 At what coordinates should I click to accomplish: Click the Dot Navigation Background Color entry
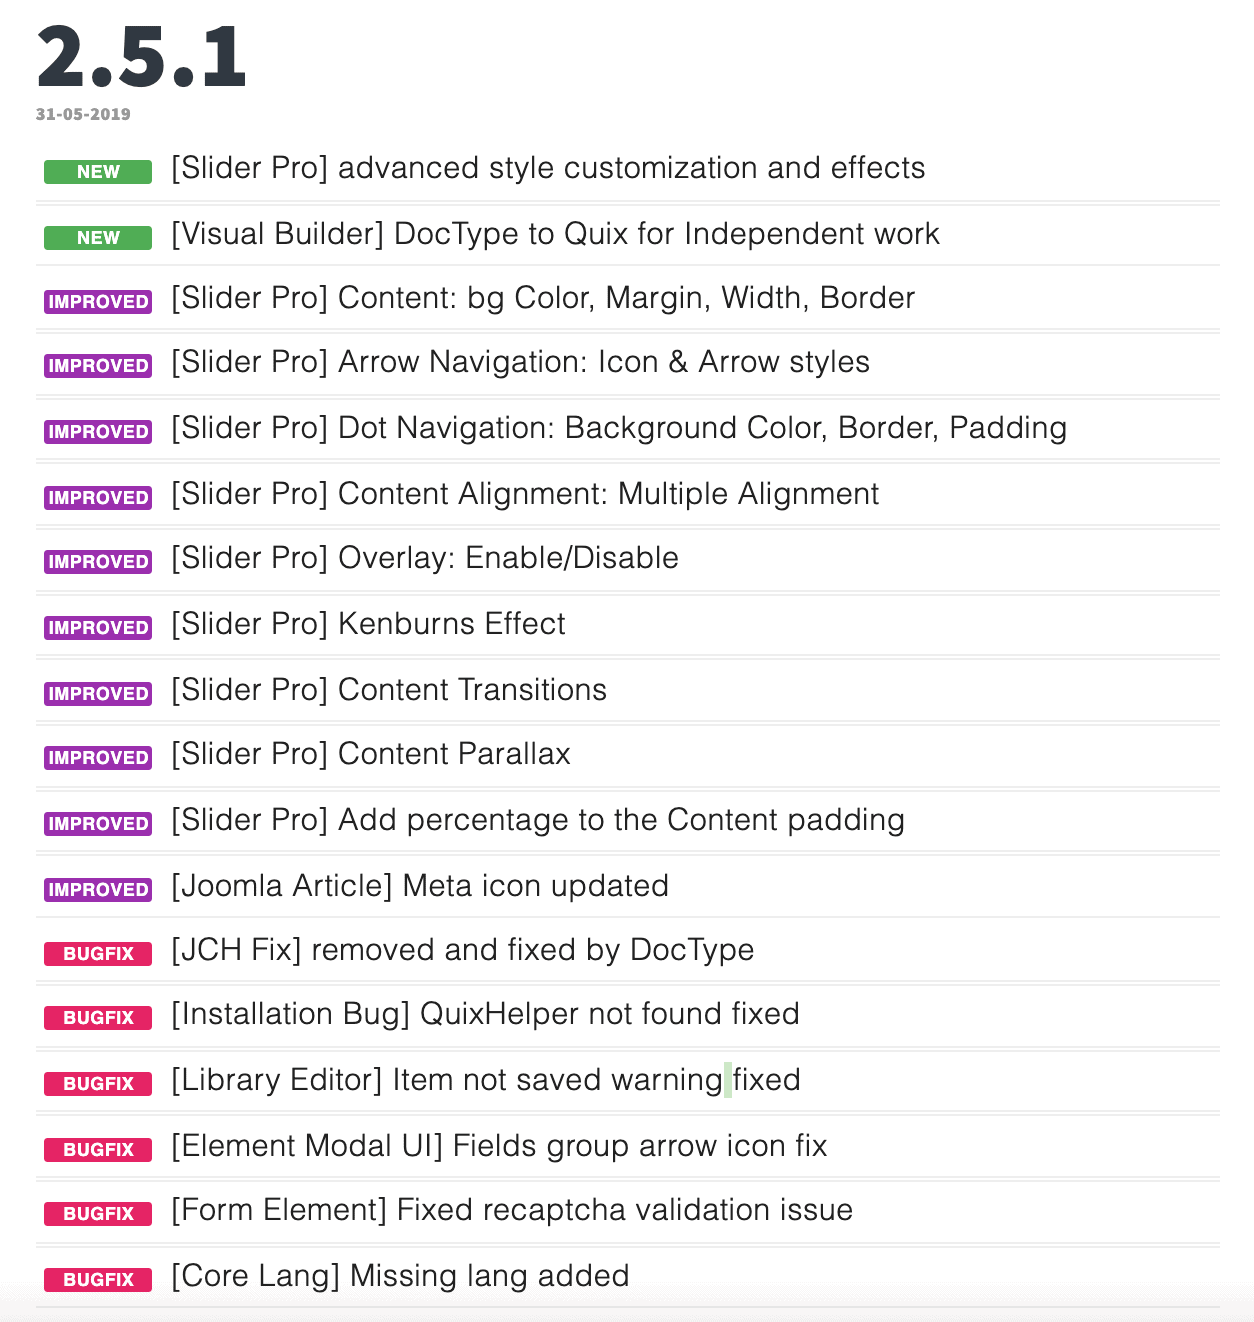pos(619,428)
